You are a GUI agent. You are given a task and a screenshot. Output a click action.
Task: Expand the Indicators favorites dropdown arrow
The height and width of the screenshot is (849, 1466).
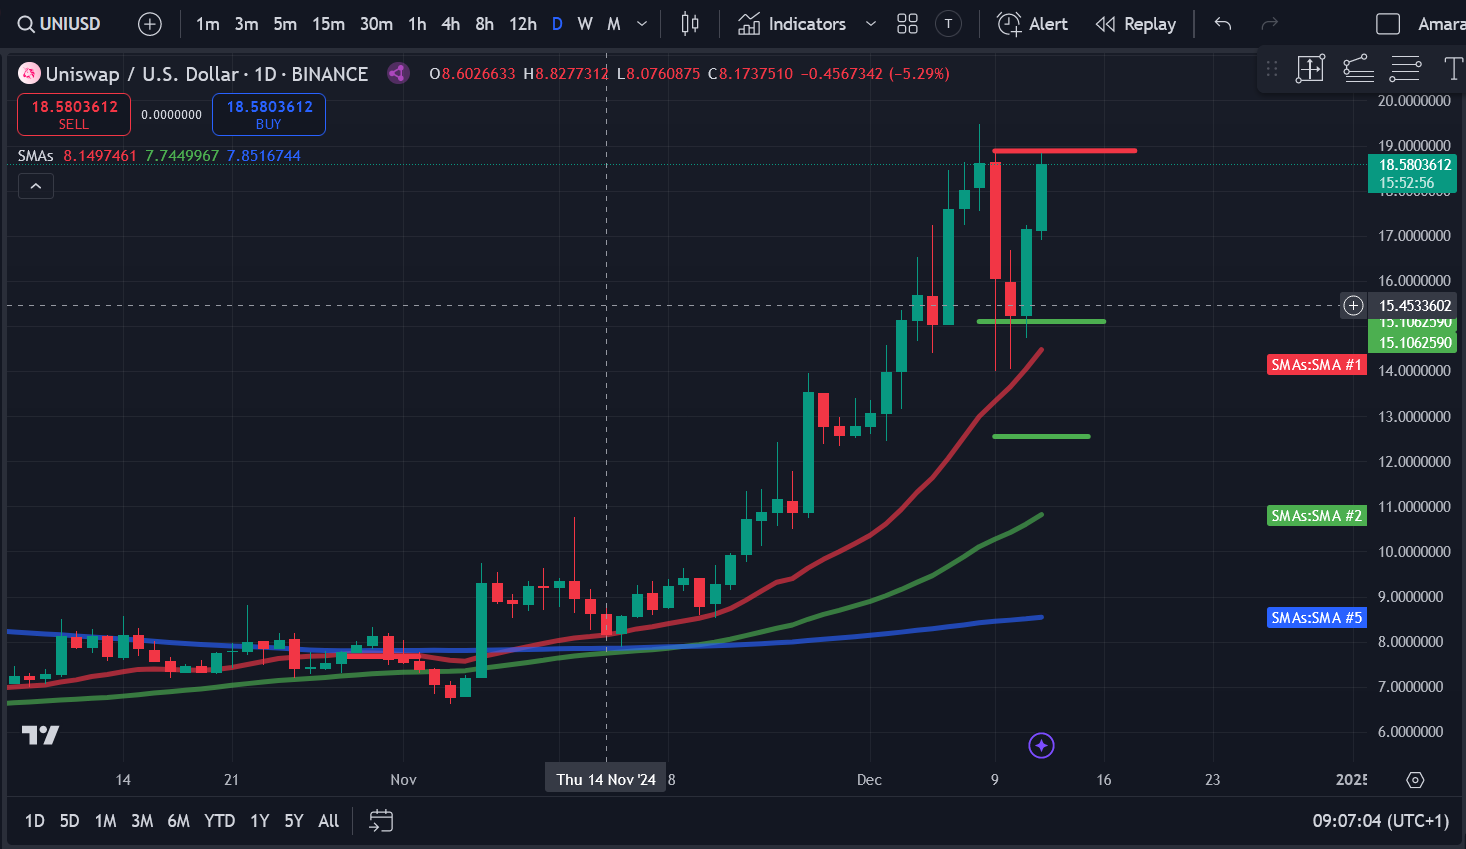[x=871, y=24]
